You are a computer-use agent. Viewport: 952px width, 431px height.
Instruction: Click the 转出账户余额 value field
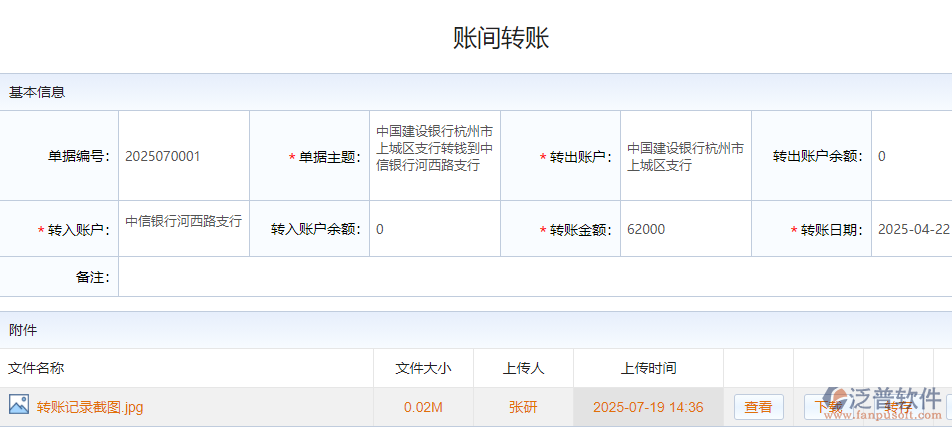910,156
